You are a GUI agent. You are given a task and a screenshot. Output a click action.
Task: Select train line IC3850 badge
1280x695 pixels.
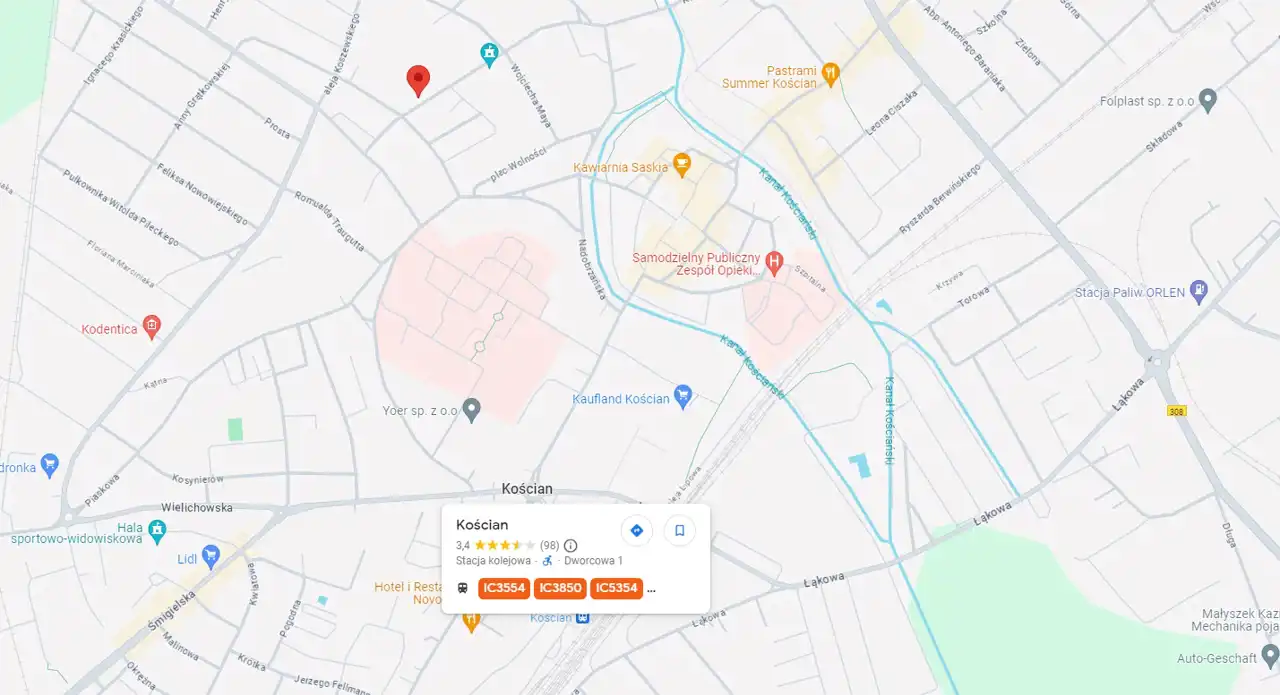(561, 588)
